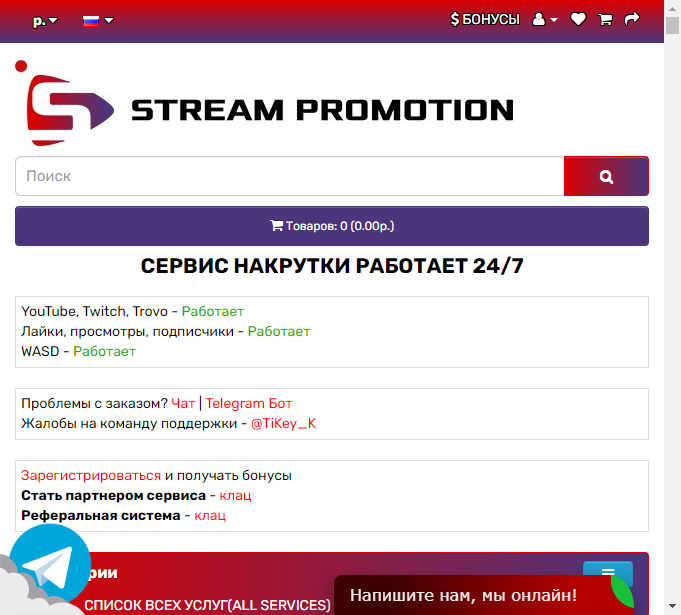Click the Поиск search input field
Viewport: 681px width, 615px height.
click(x=290, y=176)
